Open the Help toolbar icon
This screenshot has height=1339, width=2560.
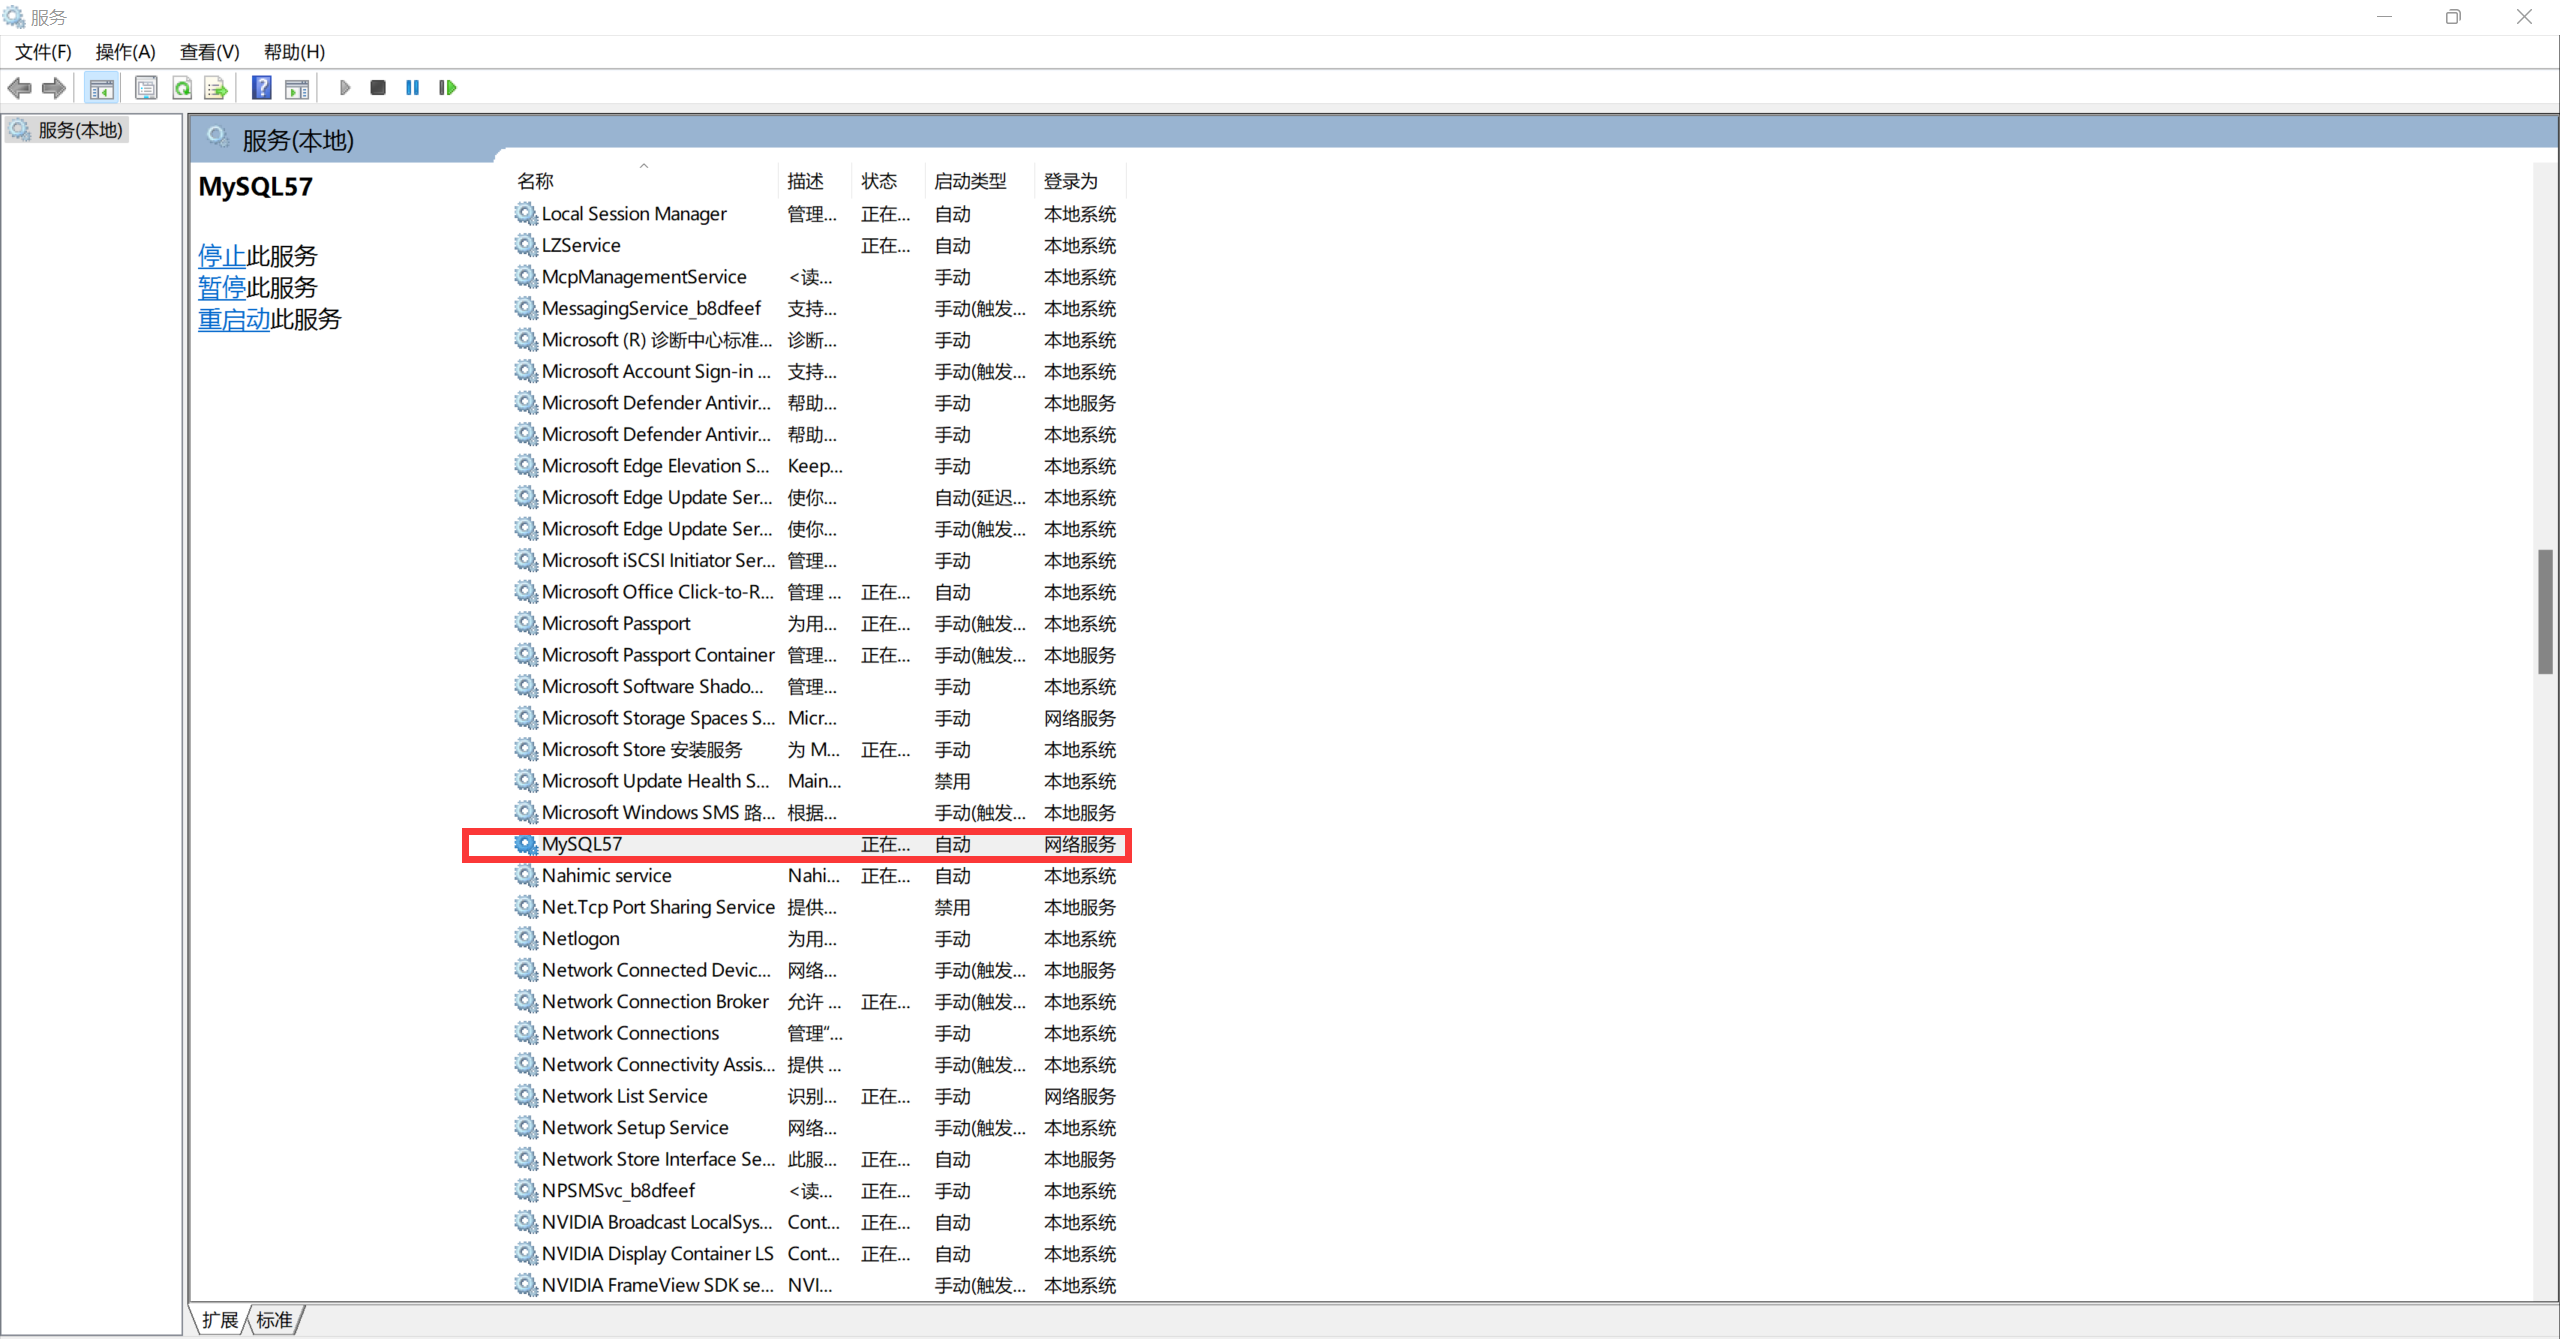(x=261, y=88)
